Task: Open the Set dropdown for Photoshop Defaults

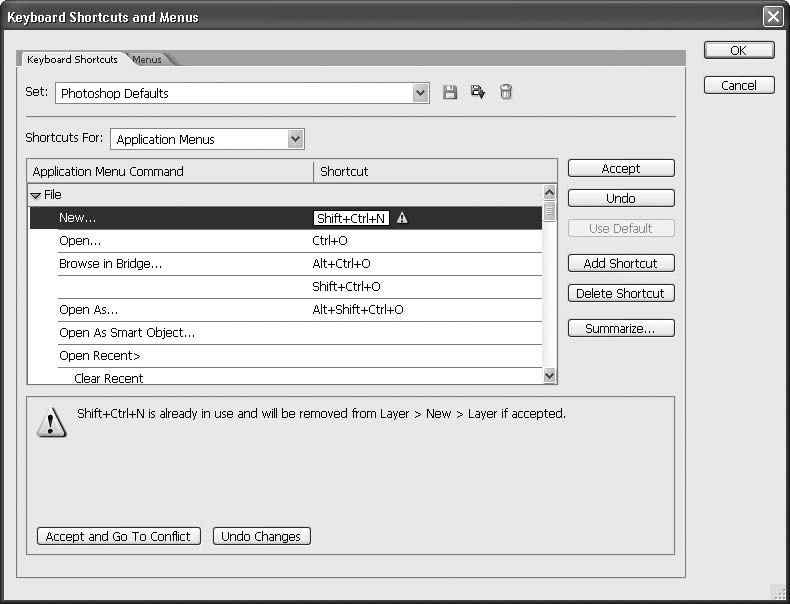Action: pos(421,93)
